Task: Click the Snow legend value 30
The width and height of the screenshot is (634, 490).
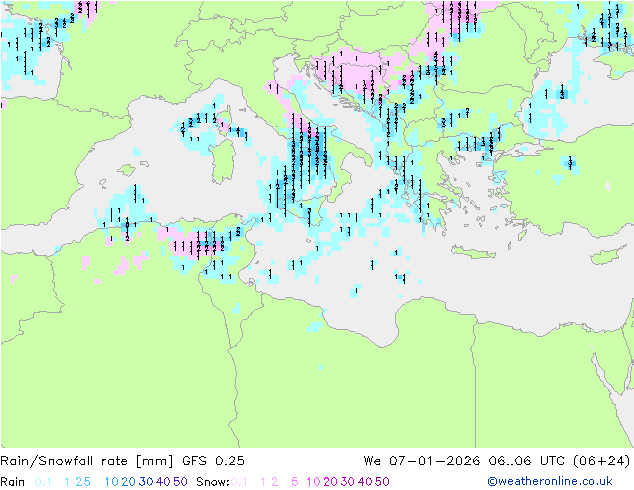Action: point(348,482)
